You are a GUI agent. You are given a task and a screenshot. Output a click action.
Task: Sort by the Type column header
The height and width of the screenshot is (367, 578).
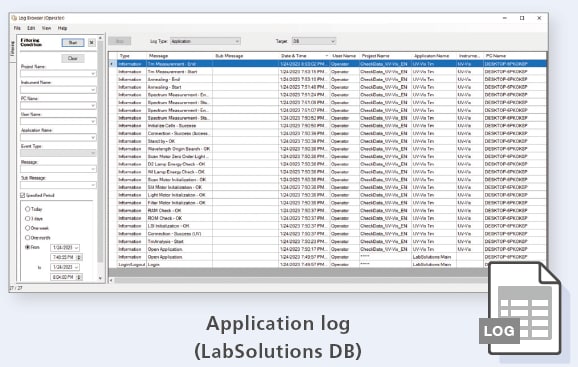point(132,56)
